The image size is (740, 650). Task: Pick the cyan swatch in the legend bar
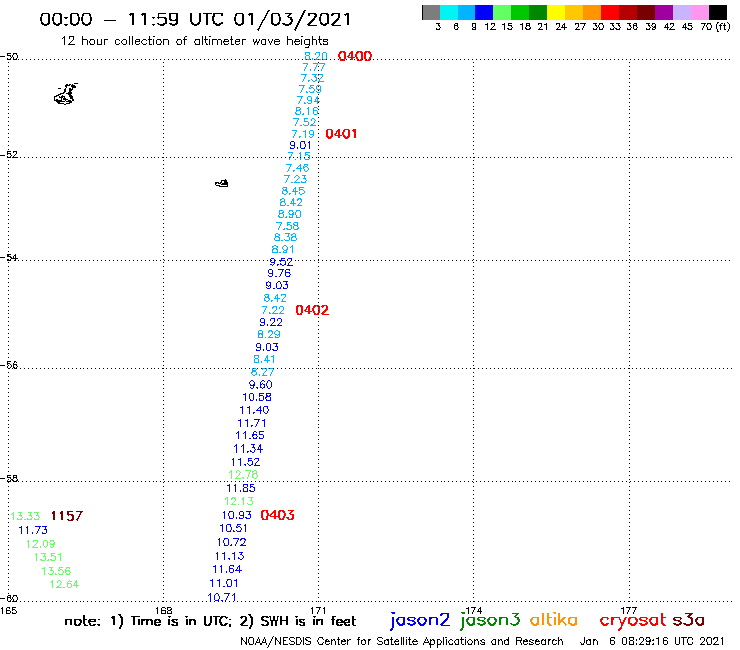(449, 12)
